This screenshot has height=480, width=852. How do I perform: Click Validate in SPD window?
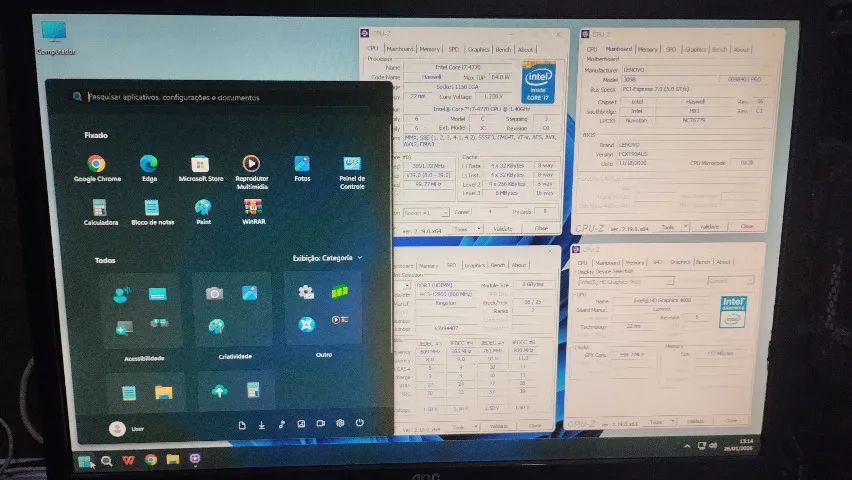point(498,426)
